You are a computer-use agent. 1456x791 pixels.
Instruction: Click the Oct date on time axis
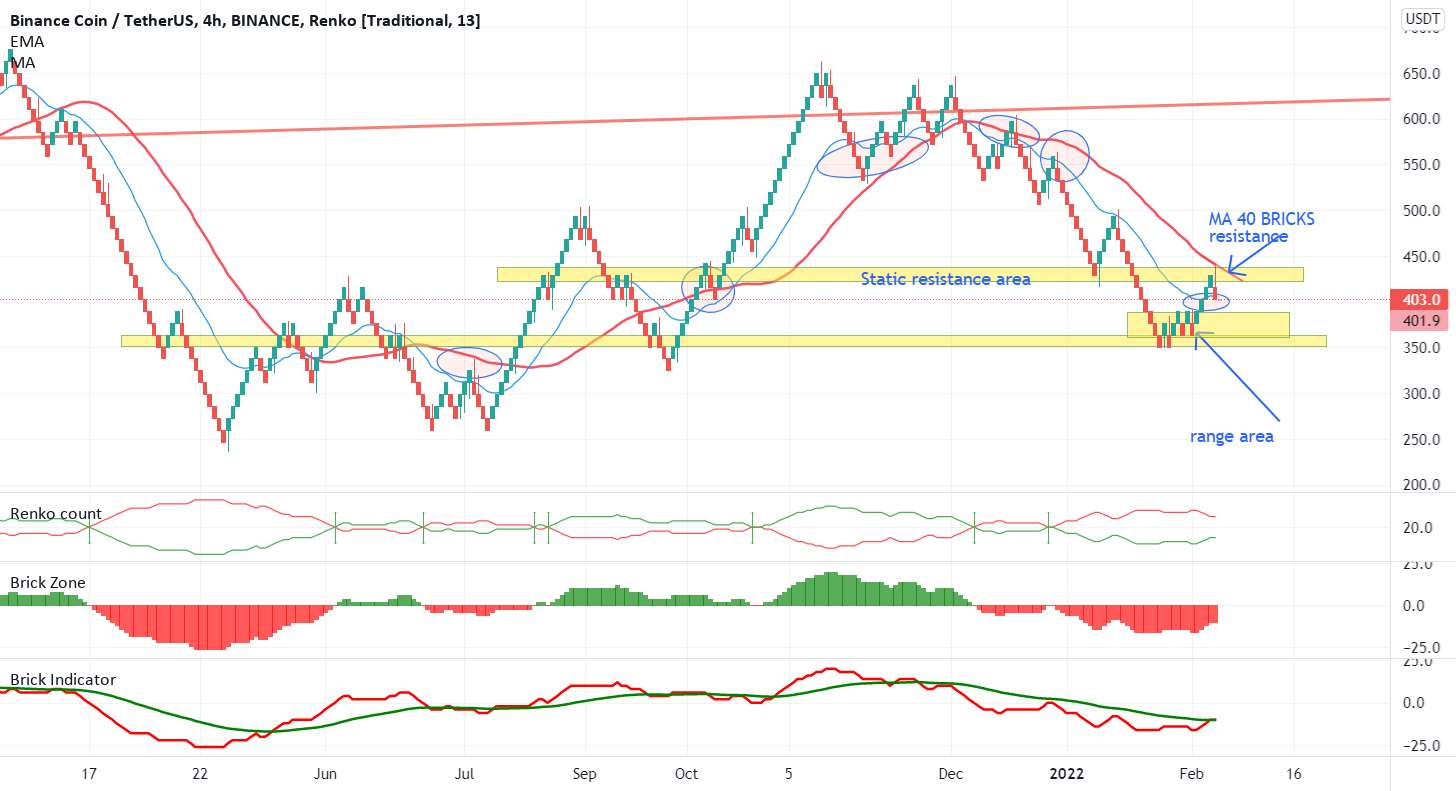click(686, 774)
